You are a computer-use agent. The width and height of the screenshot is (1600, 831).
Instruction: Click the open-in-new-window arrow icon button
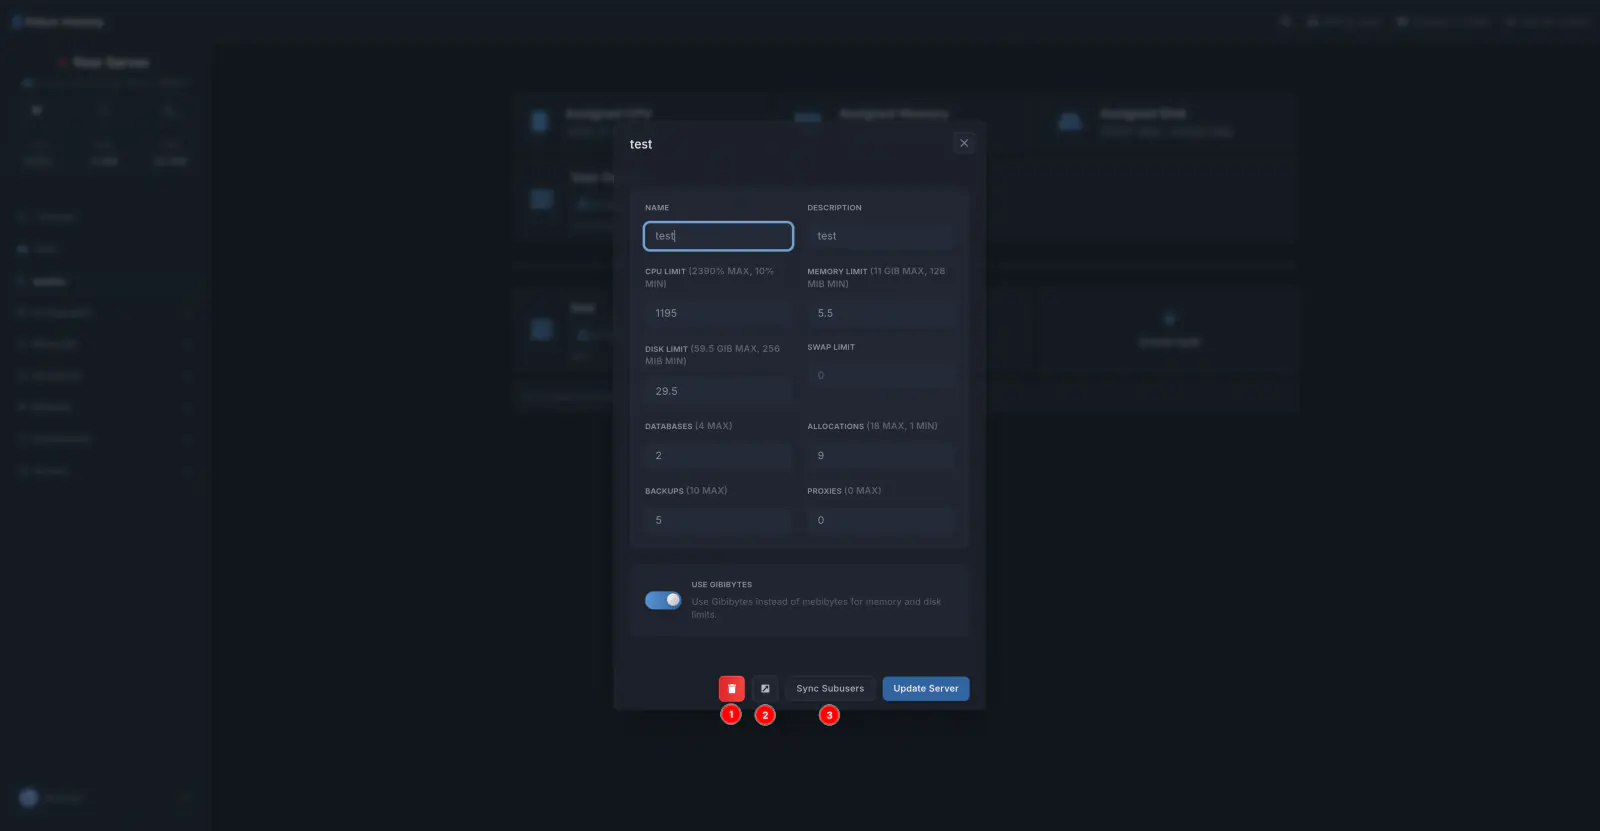tap(765, 689)
